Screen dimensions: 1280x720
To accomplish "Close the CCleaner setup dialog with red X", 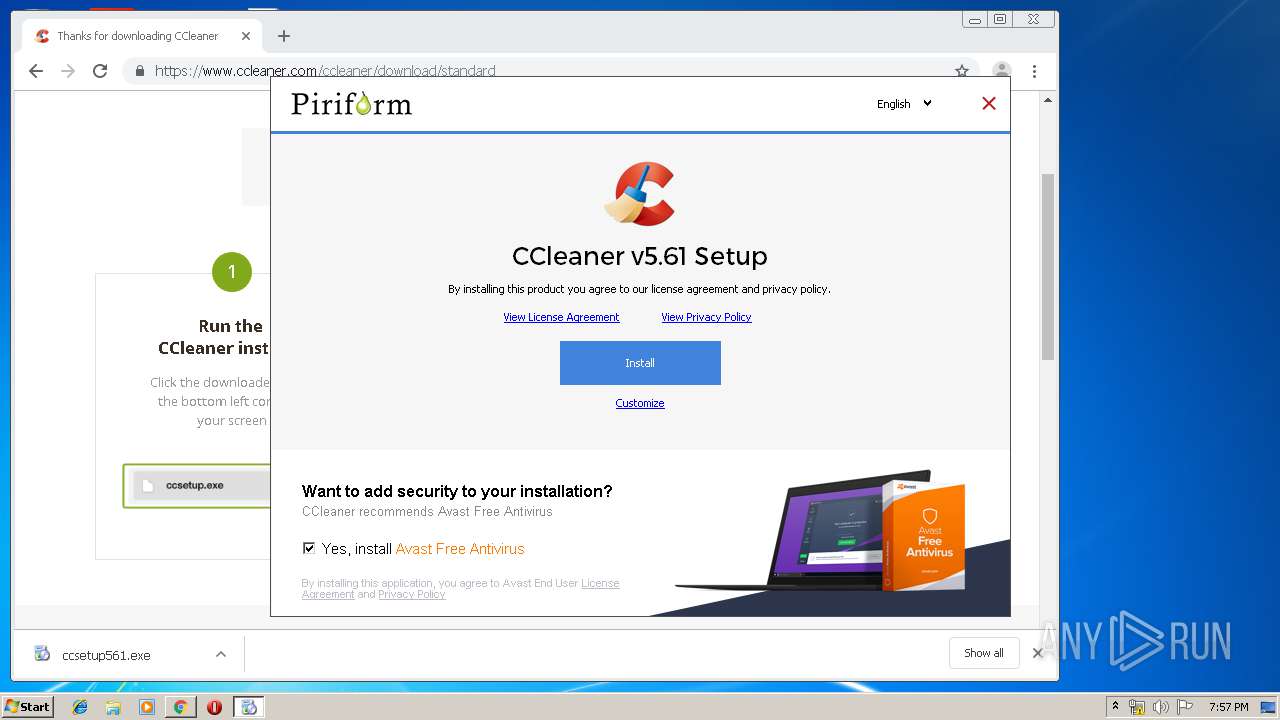I will pyautogui.click(x=989, y=103).
